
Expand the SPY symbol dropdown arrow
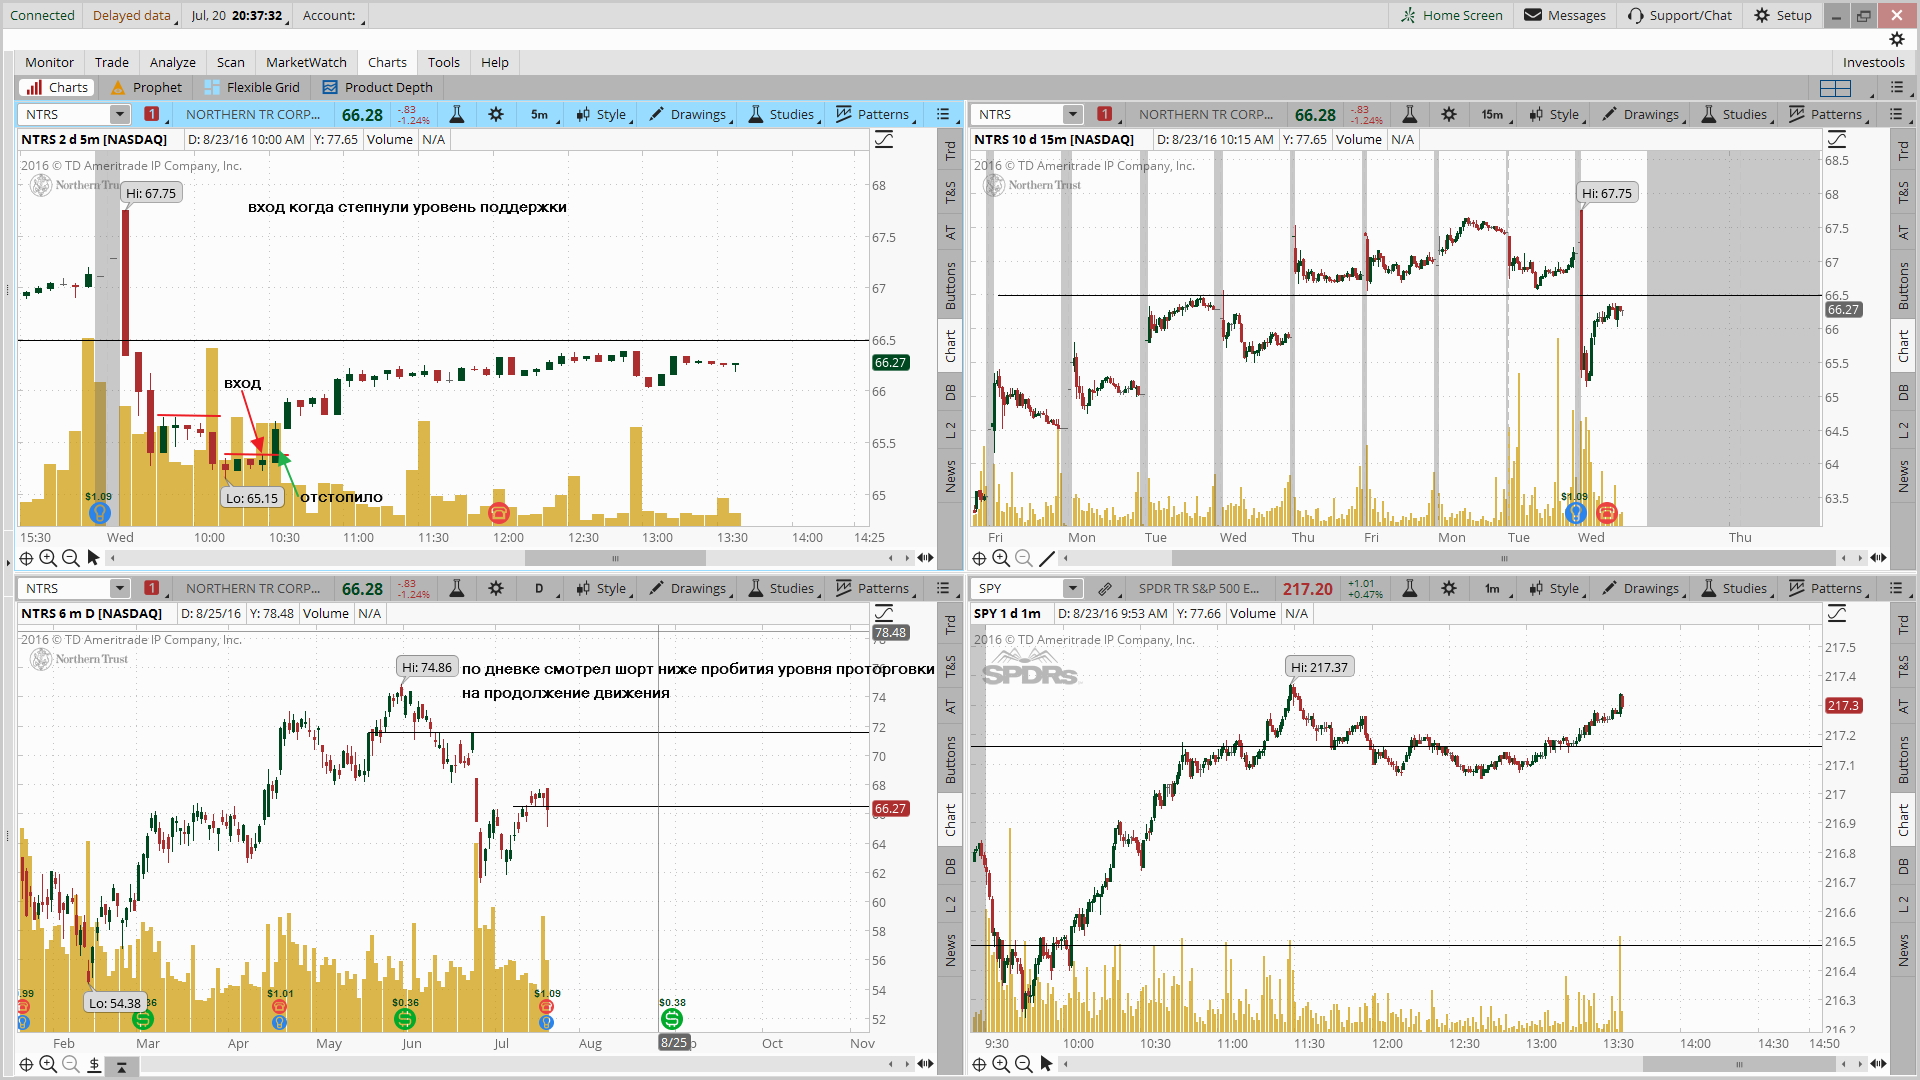1073,588
